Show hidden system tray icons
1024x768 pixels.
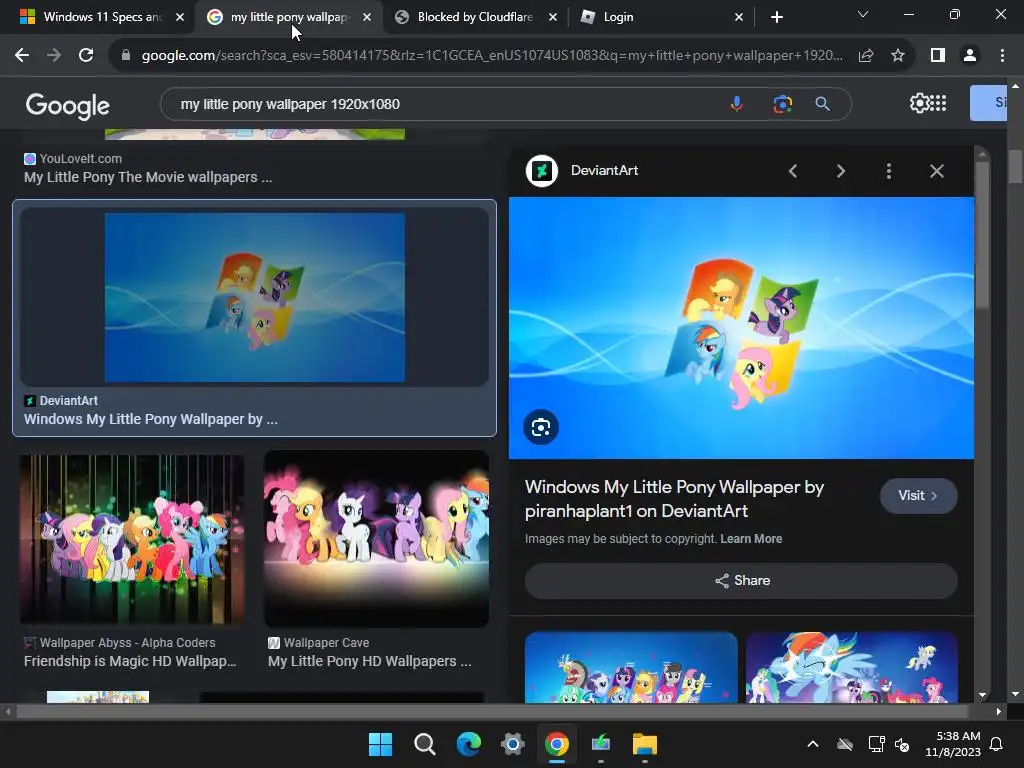tap(813, 744)
